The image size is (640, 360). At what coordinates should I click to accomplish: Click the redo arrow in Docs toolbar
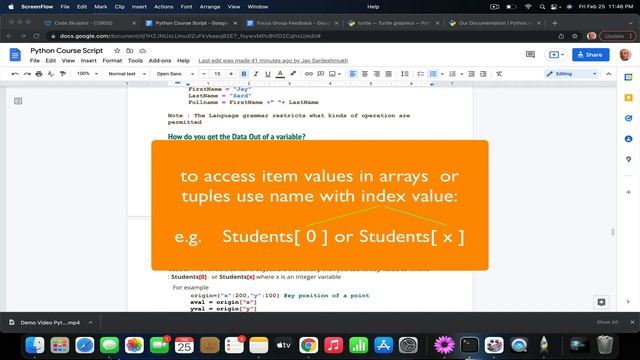tap(27, 74)
